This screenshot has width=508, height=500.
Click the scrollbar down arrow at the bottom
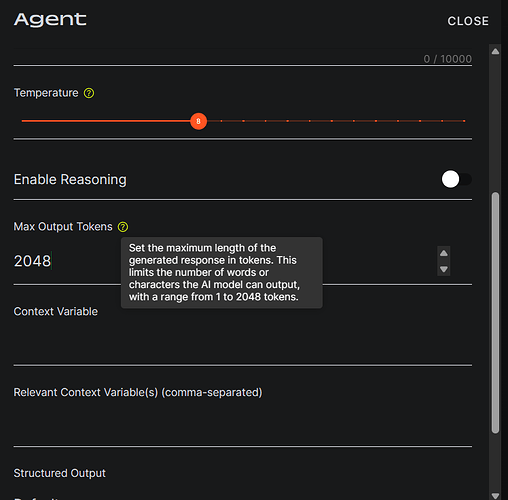[x=495, y=496]
